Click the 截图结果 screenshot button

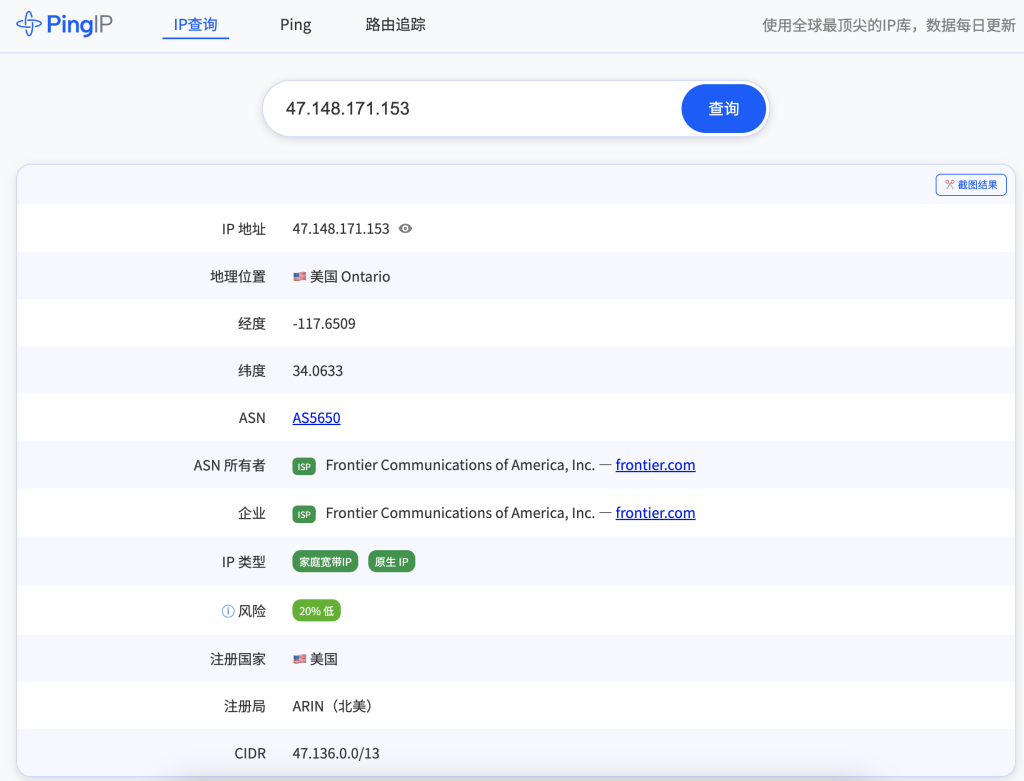(x=970, y=185)
